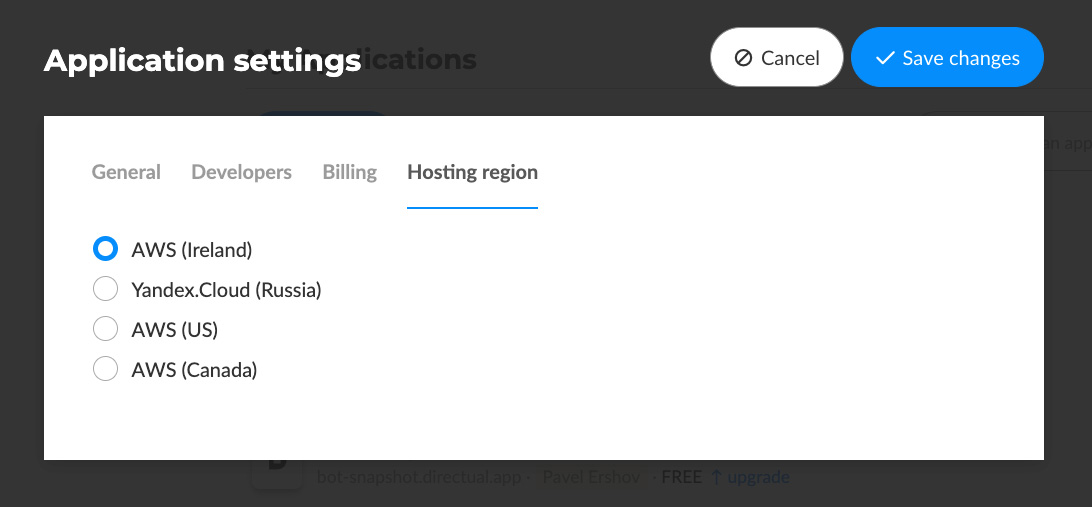This screenshot has height=507, width=1092.
Task: Select the AWS (Ireland) radio button
Action: pyautogui.click(x=105, y=249)
